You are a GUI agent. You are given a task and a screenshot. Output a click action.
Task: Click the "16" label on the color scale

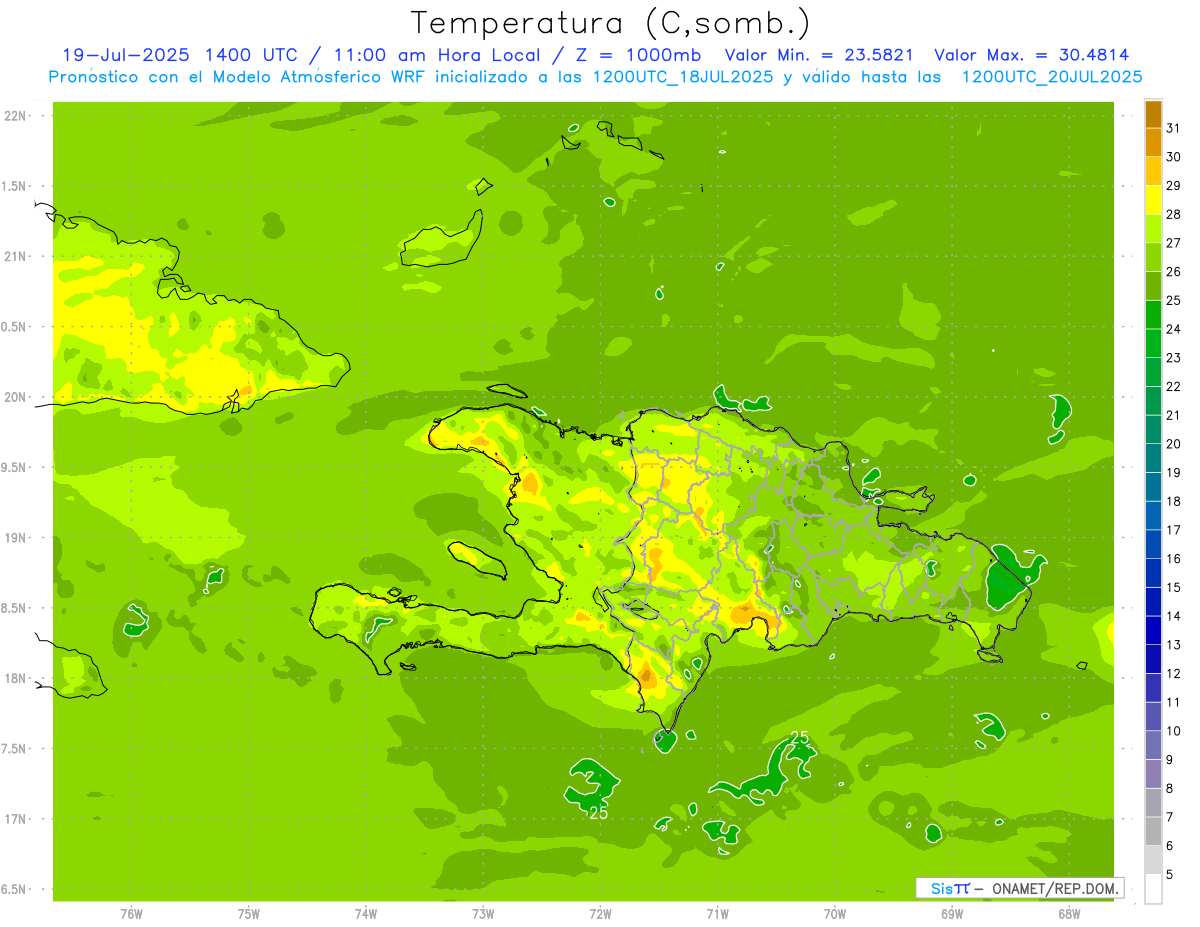(1173, 559)
